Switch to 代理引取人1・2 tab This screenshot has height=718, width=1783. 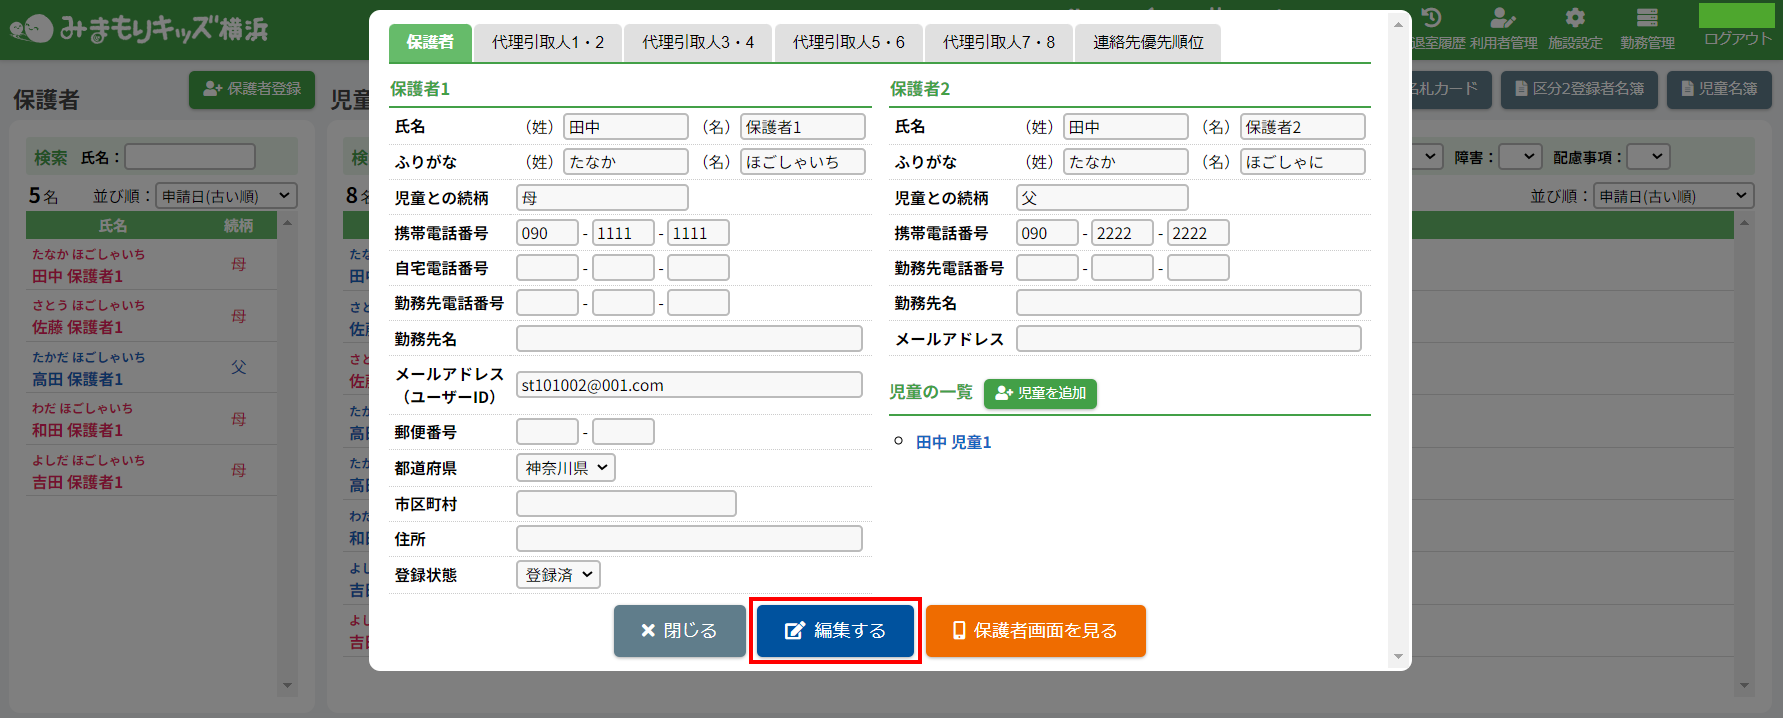tap(548, 43)
